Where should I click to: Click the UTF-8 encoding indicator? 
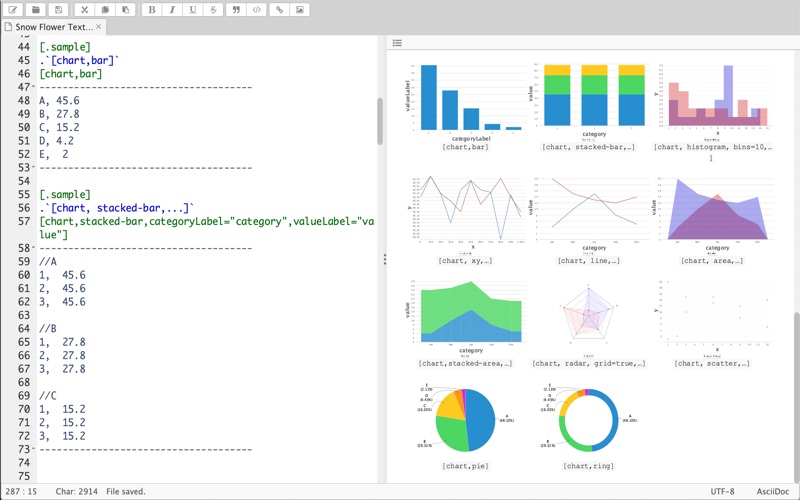[722, 492]
